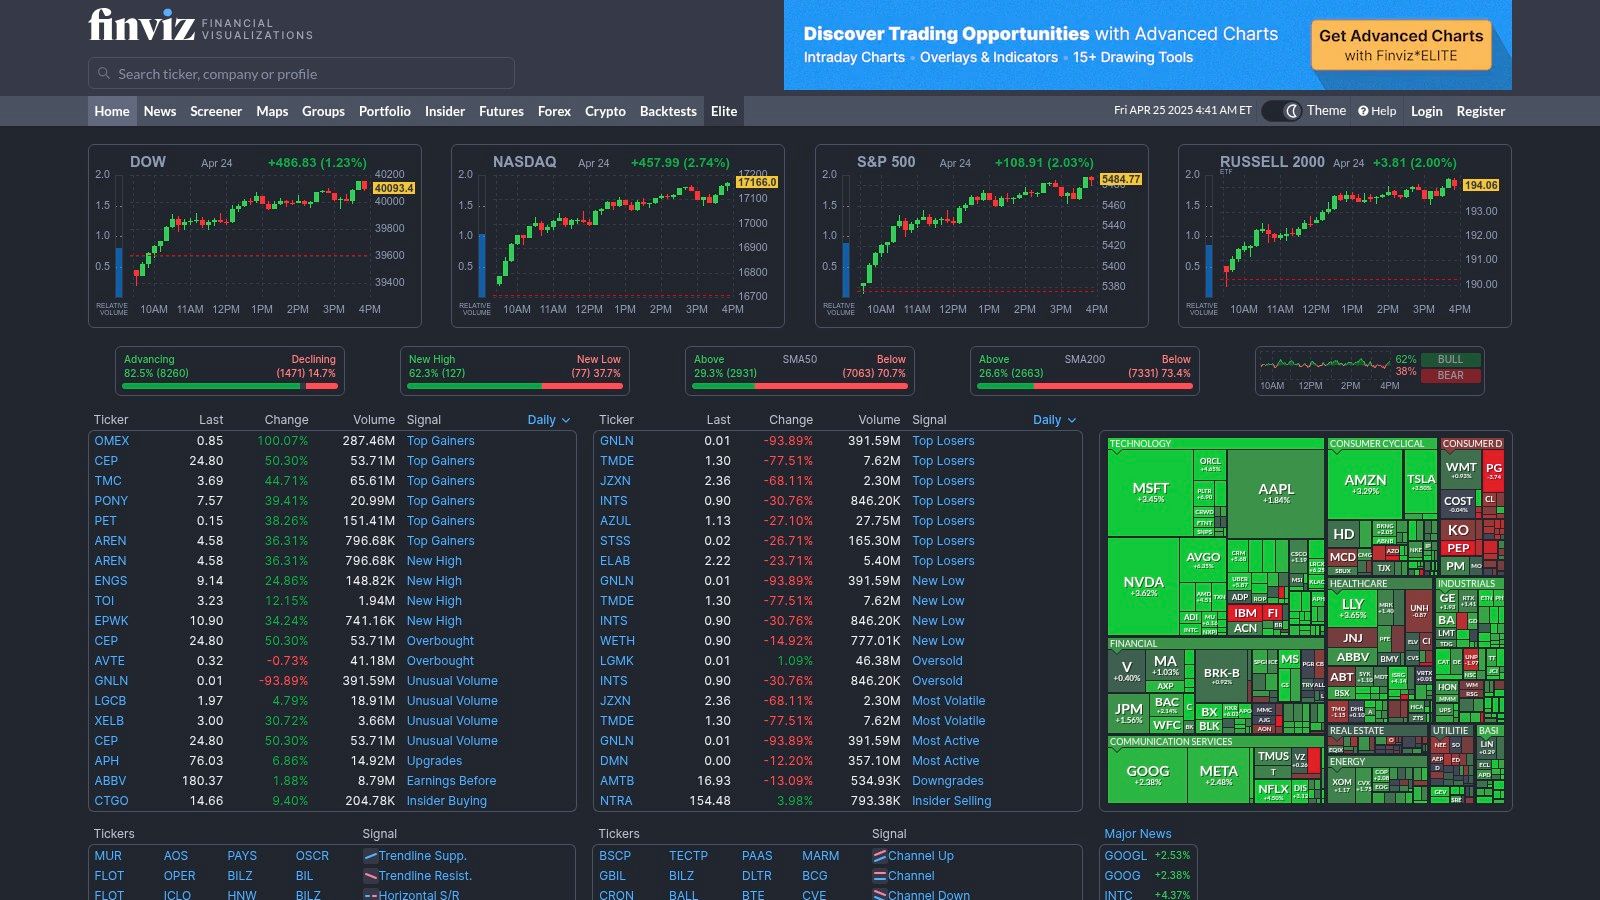The image size is (1600, 900).
Task: Open the Crypto menu item
Action: tap(605, 111)
